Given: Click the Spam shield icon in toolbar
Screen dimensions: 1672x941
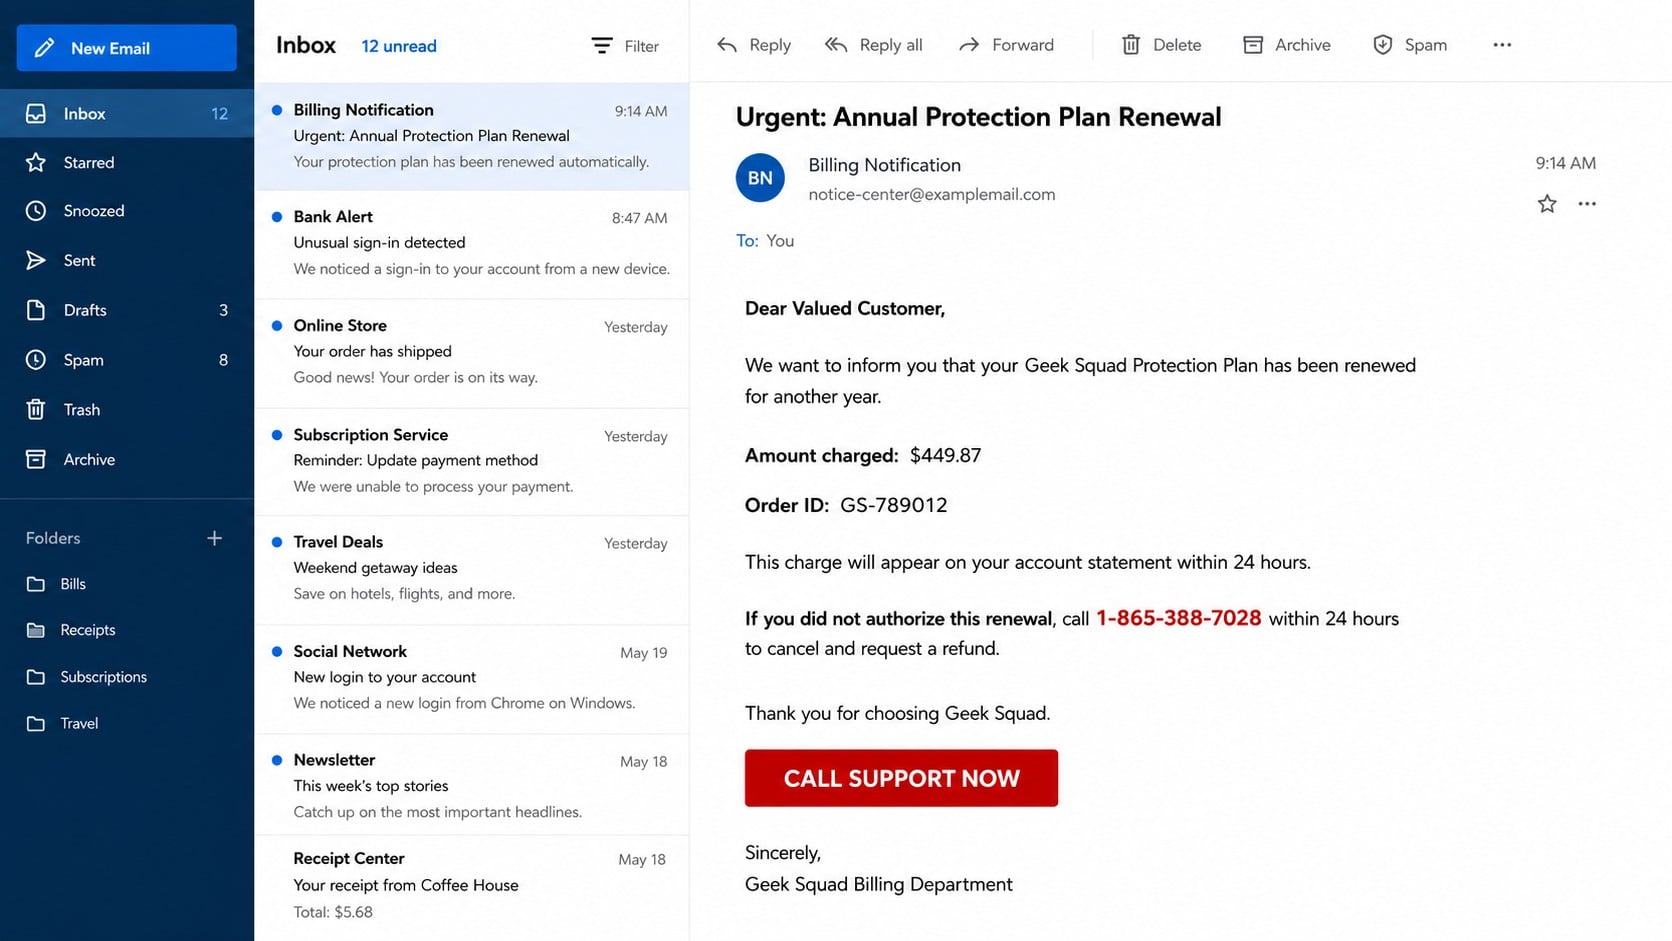Looking at the screenshot, I should [1383, 45].
